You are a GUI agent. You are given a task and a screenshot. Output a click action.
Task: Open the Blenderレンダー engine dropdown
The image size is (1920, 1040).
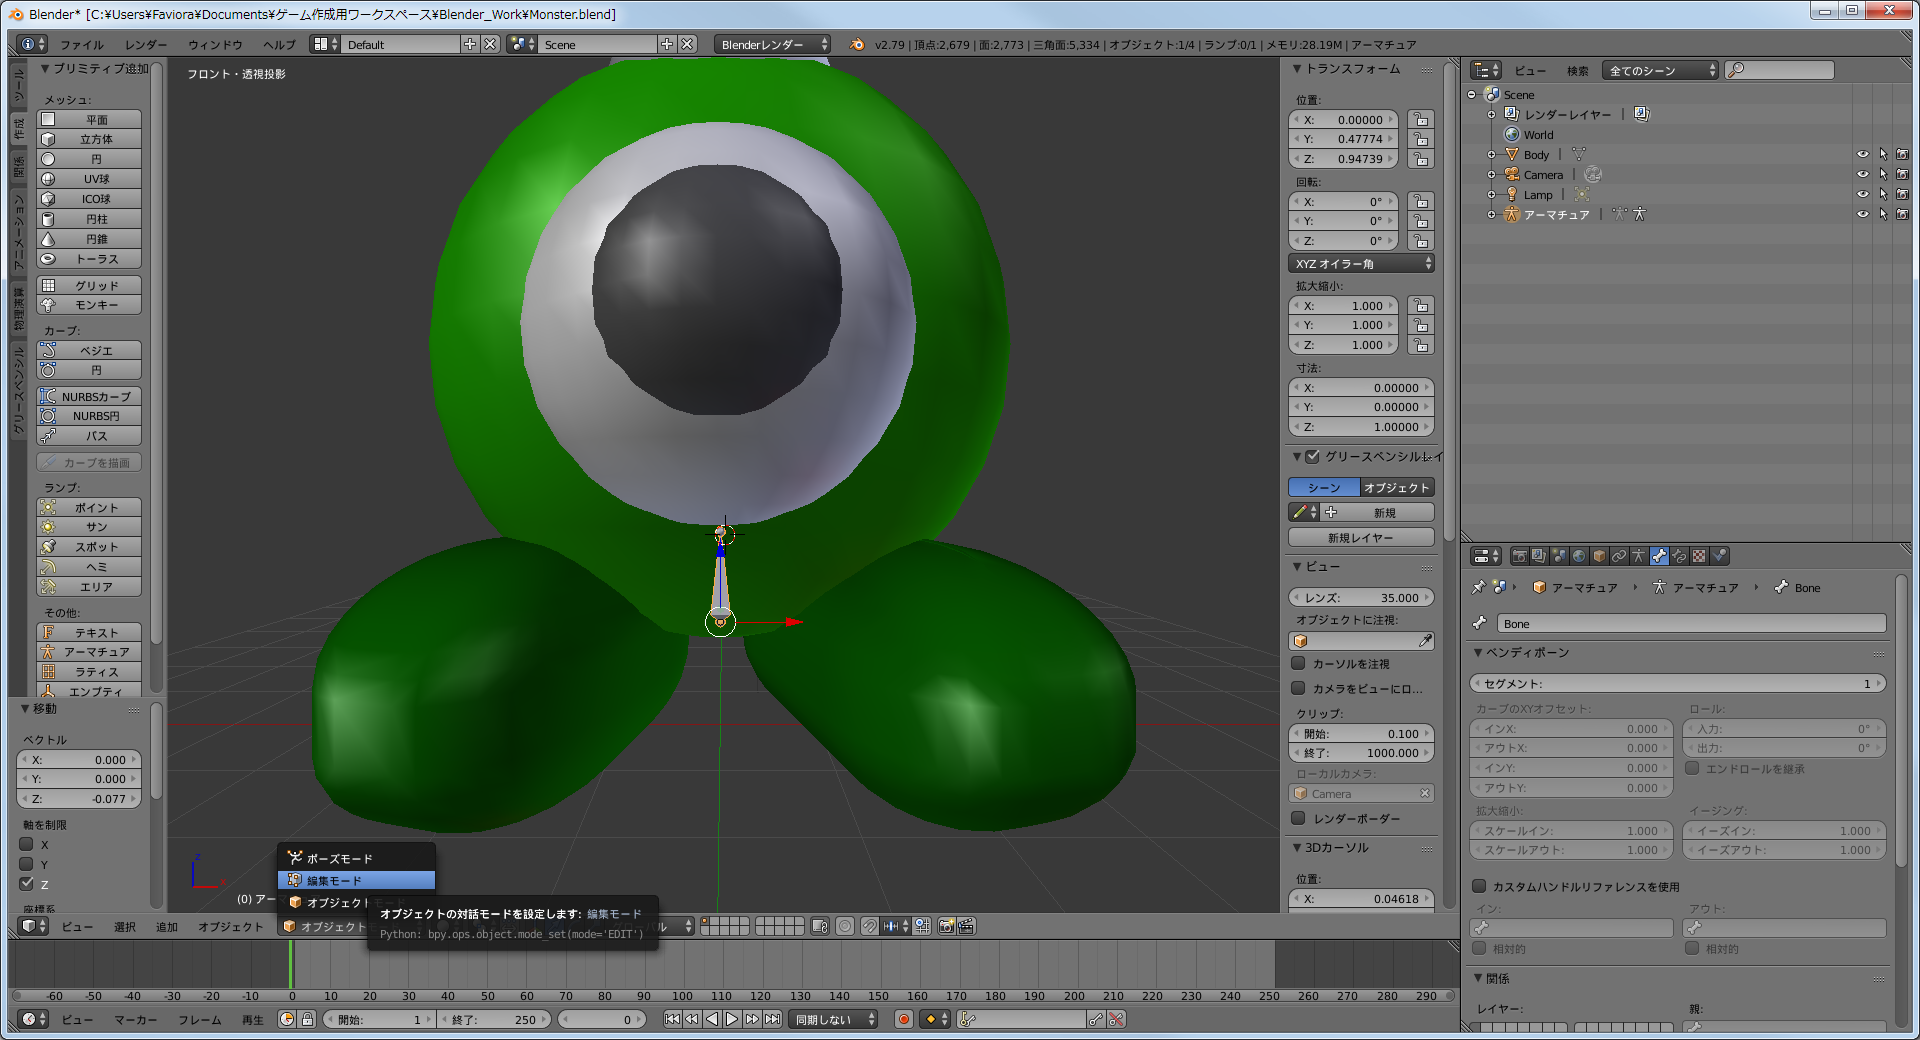[x=772, y=44]
